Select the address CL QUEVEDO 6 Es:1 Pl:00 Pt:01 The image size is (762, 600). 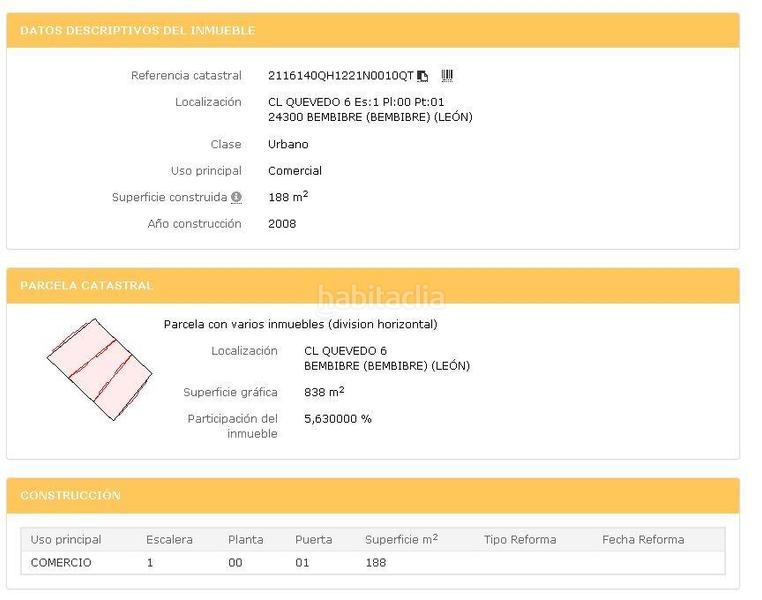(x=356, y=102)
